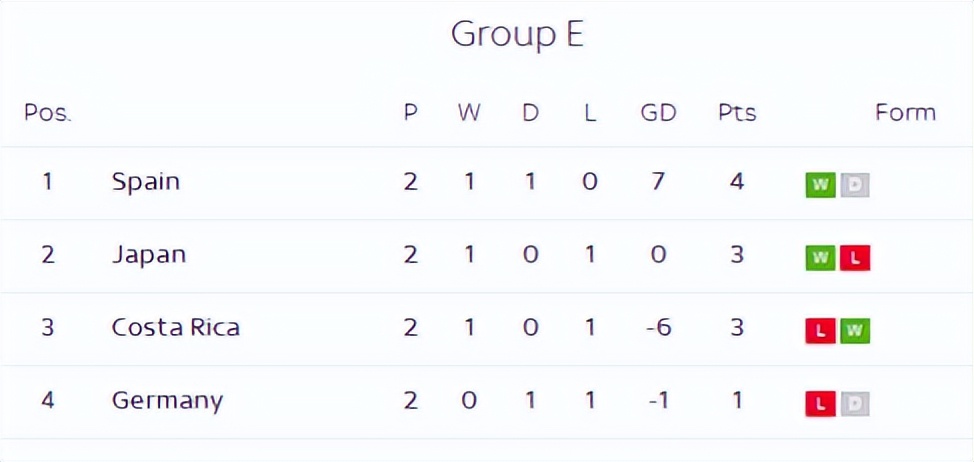
Task: Click Costa Rica's red L form badge
Action: 820,331
